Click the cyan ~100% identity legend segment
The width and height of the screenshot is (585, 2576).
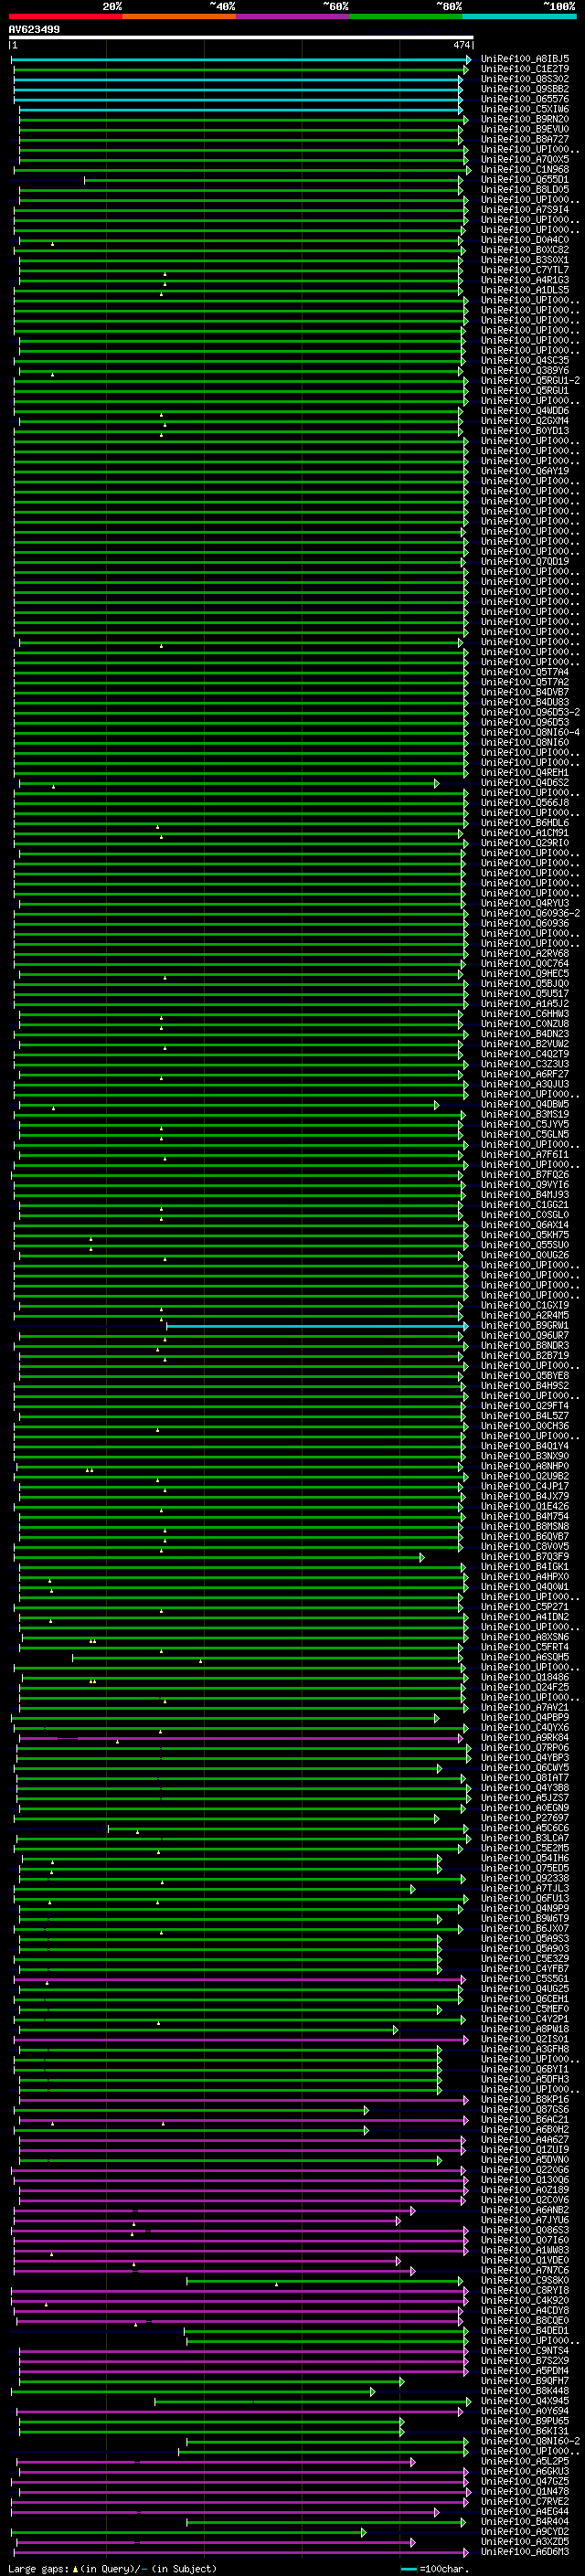(x=520, y=16)
